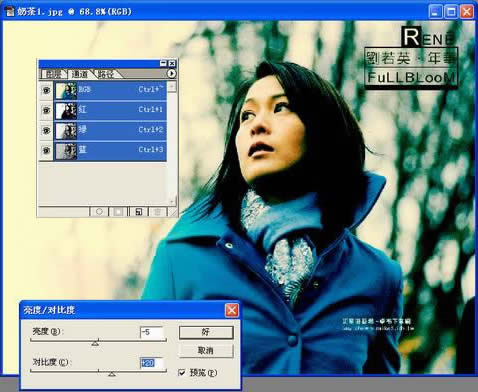Click the load channel as selection icon
Viewport: 478px width, 392px height.
point(99,212)
